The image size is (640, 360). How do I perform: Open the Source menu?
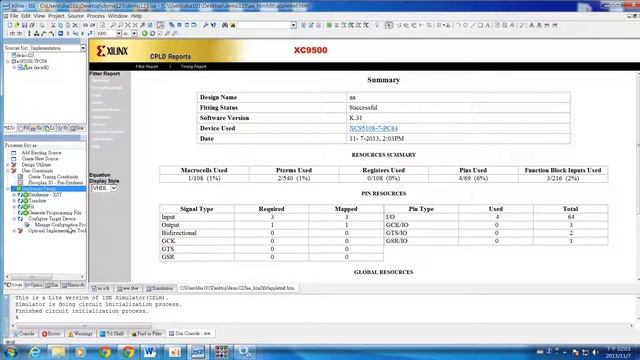pos(76,16)
